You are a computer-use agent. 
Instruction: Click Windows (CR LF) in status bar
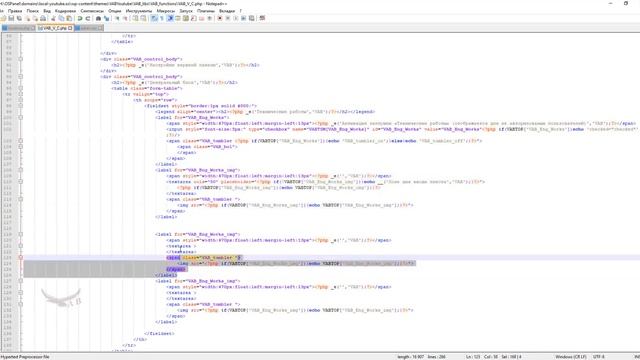coord(571,357)
